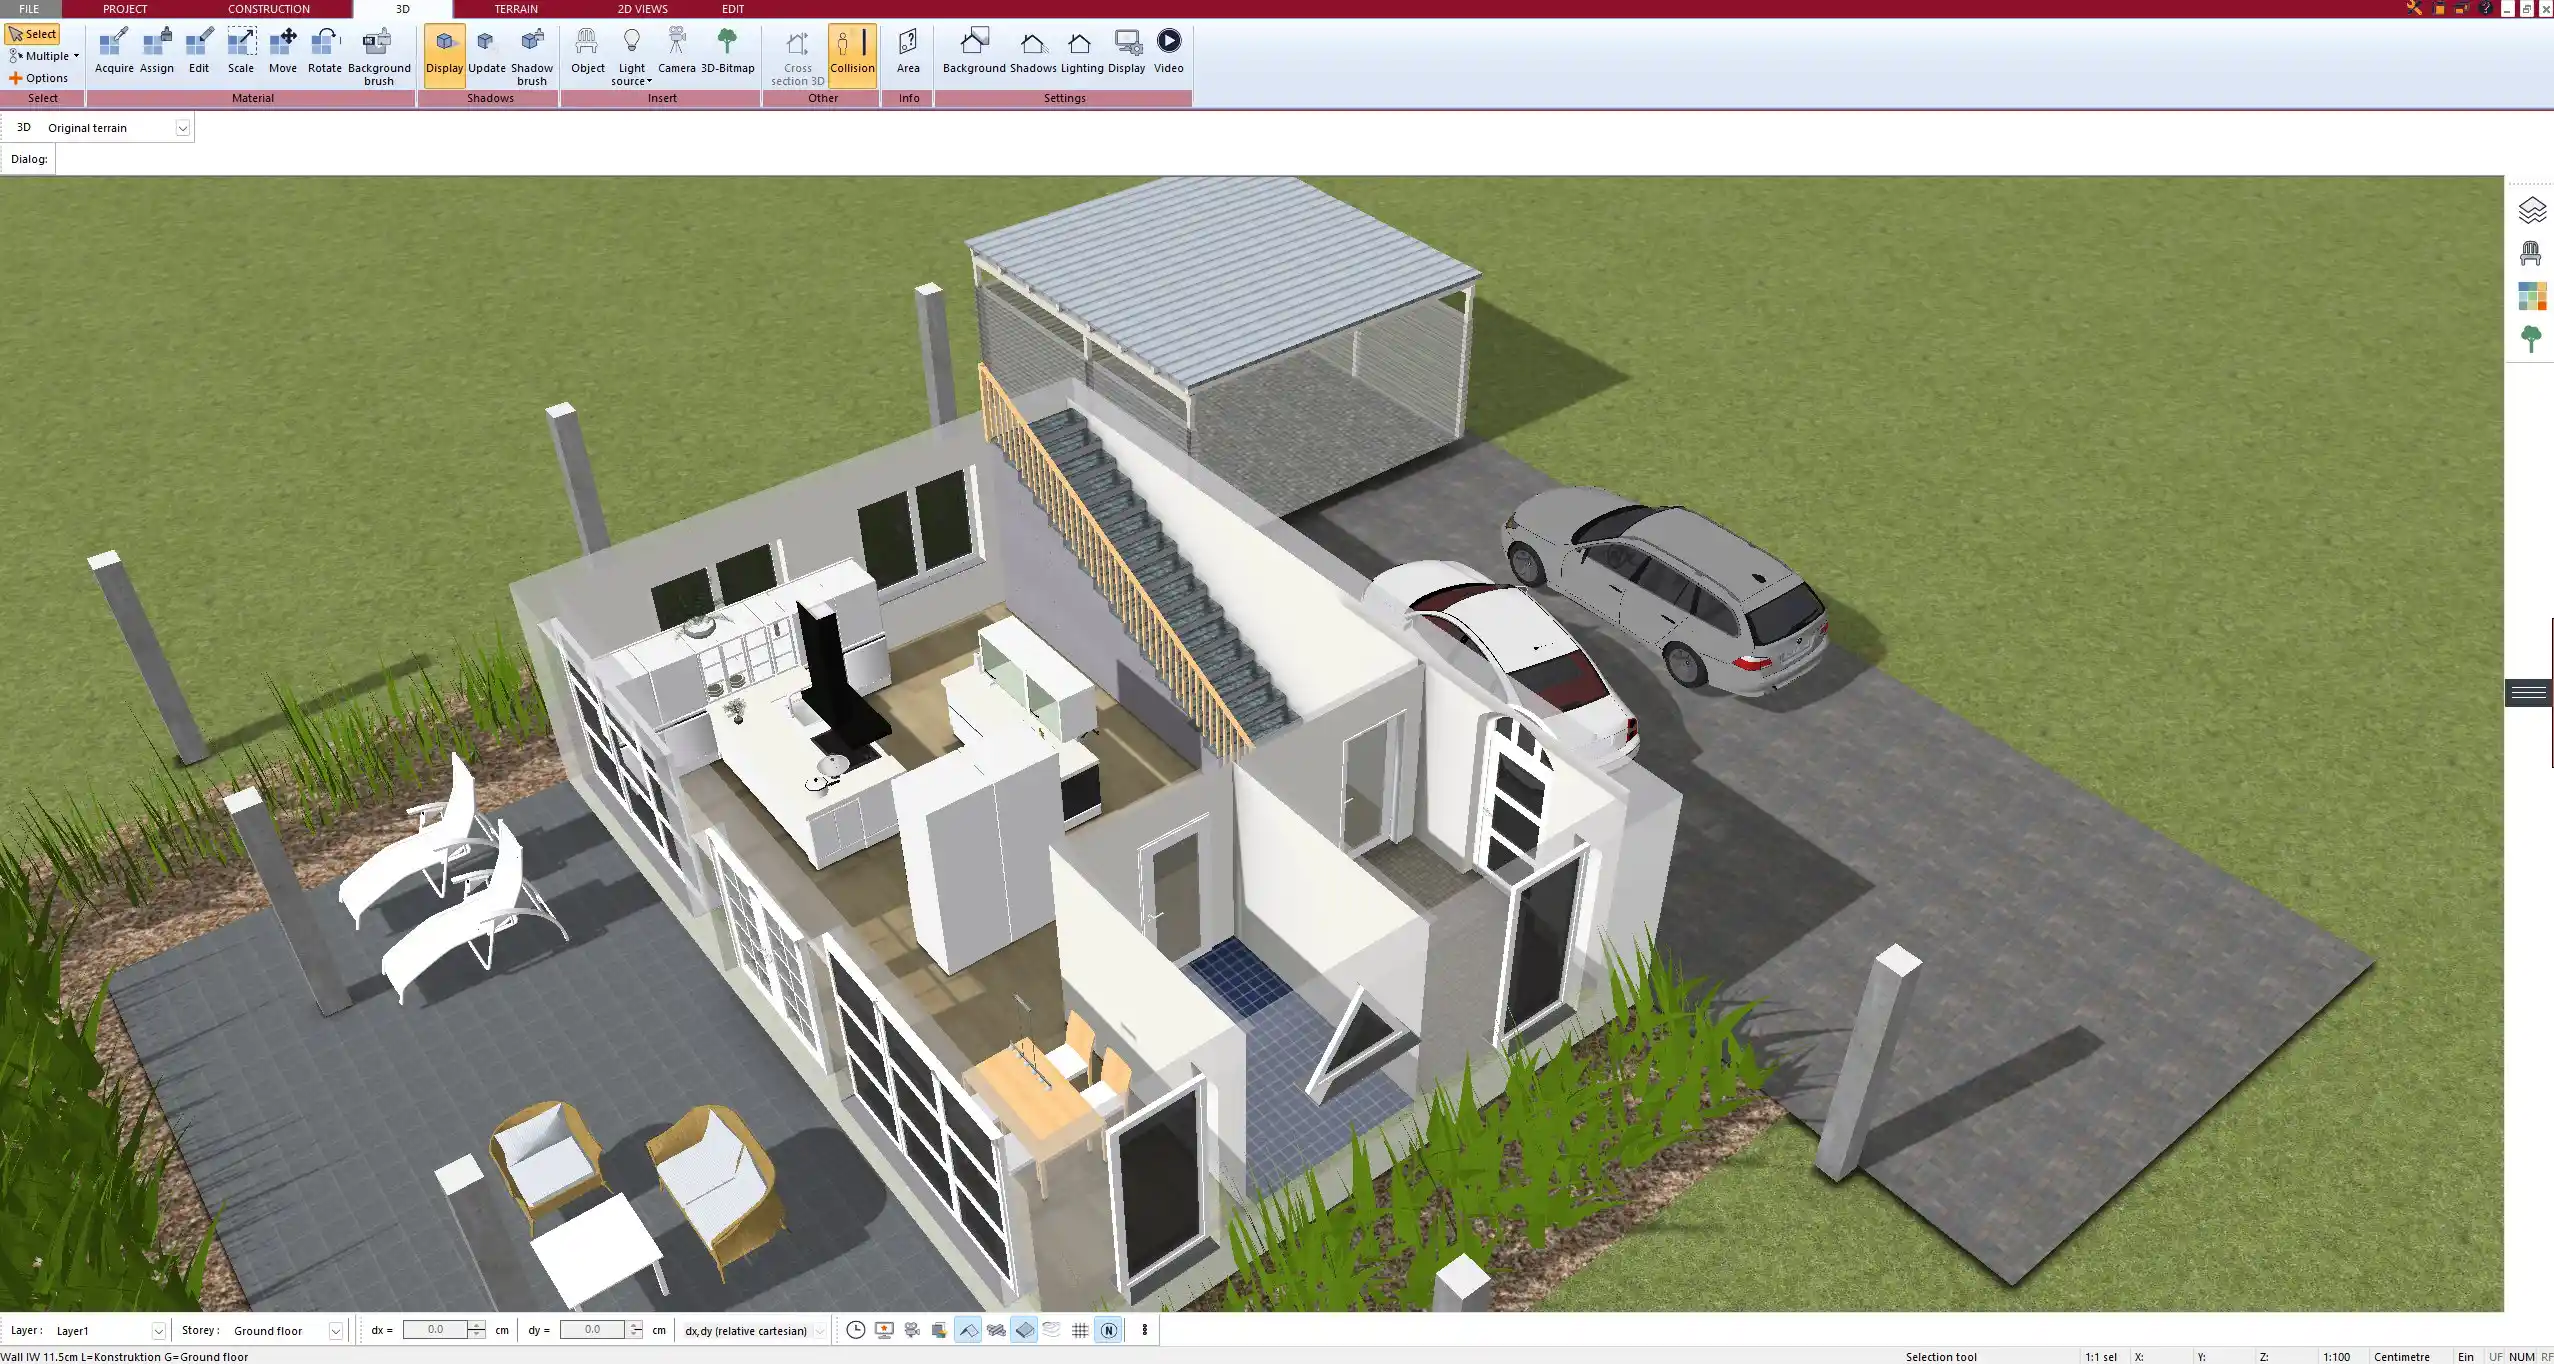Viewport: 2554px width, 1364px height.
Task: Click the dx value input field
Action: 435,1330
